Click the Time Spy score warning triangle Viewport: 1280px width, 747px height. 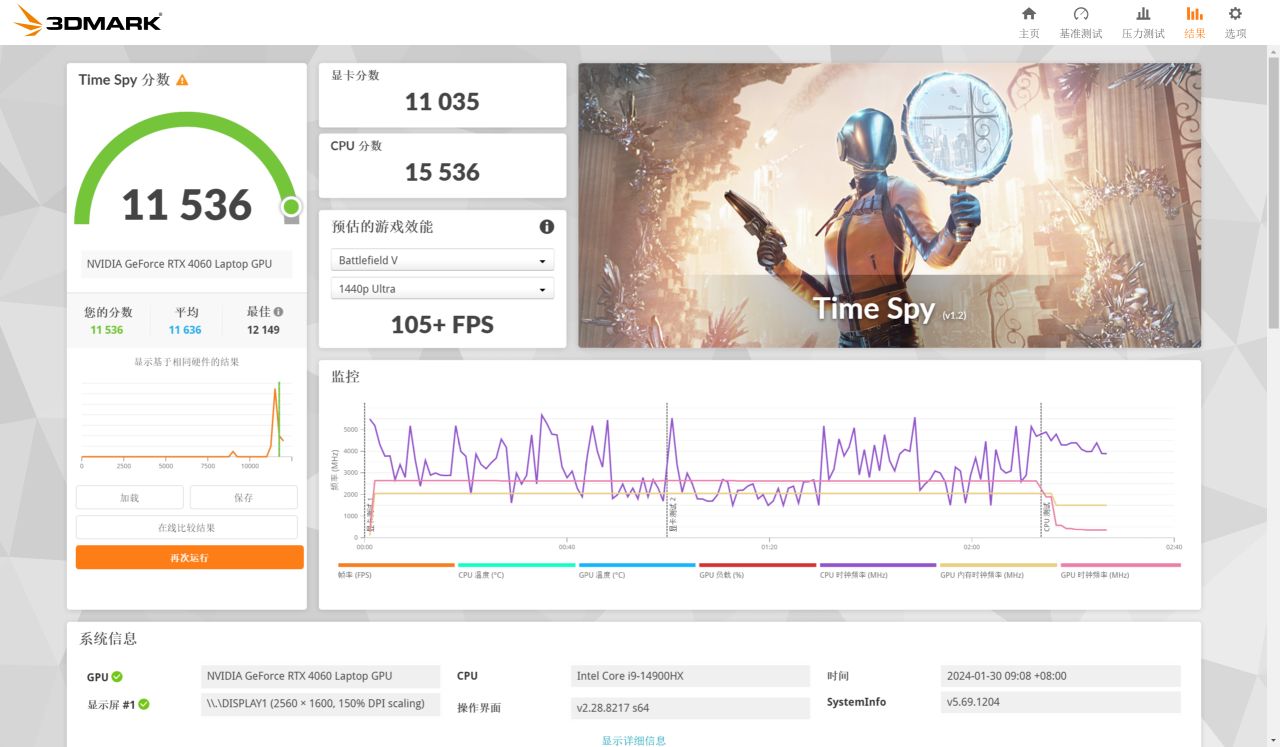182,80
